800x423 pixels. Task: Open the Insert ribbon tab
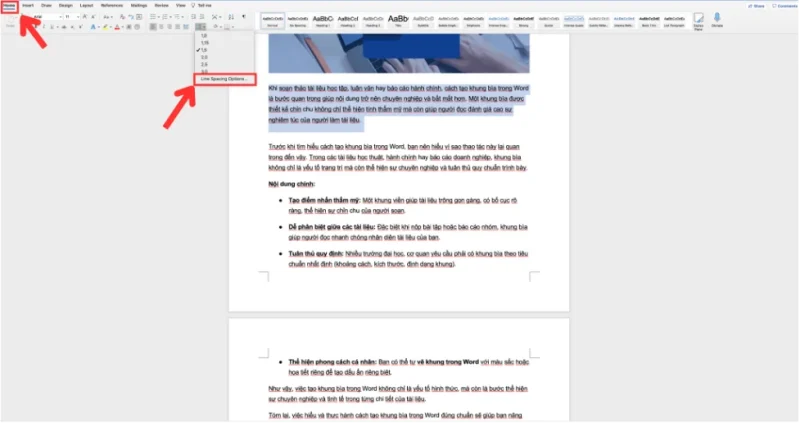pyautogui.click(x=28, y=5)
